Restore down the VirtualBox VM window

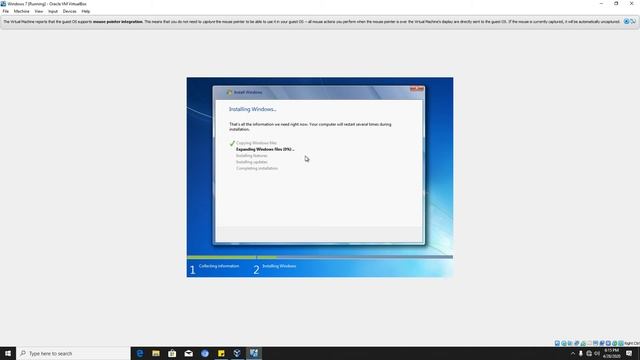coord(616,4)
